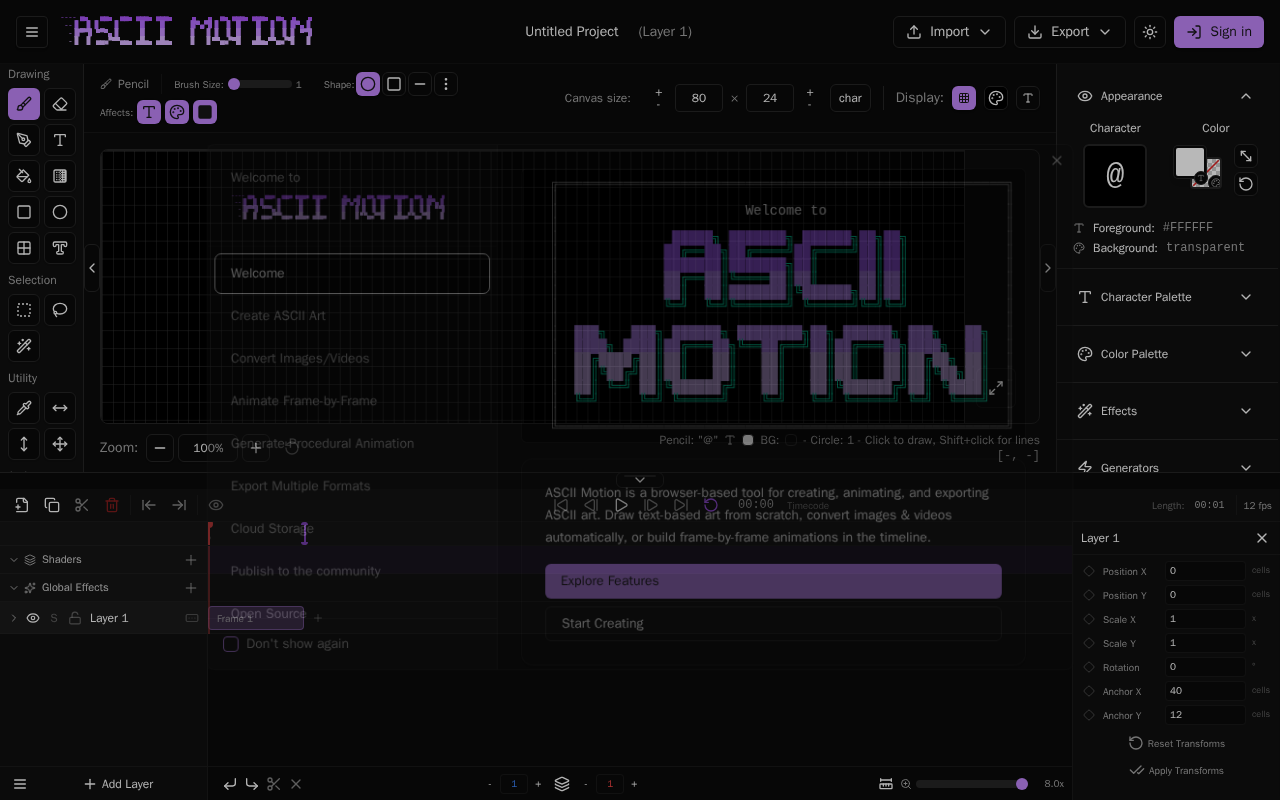Open the Create ASCII Art tab
The image size is (1280, 800).
pyautogui.click(x=352, y=316)
